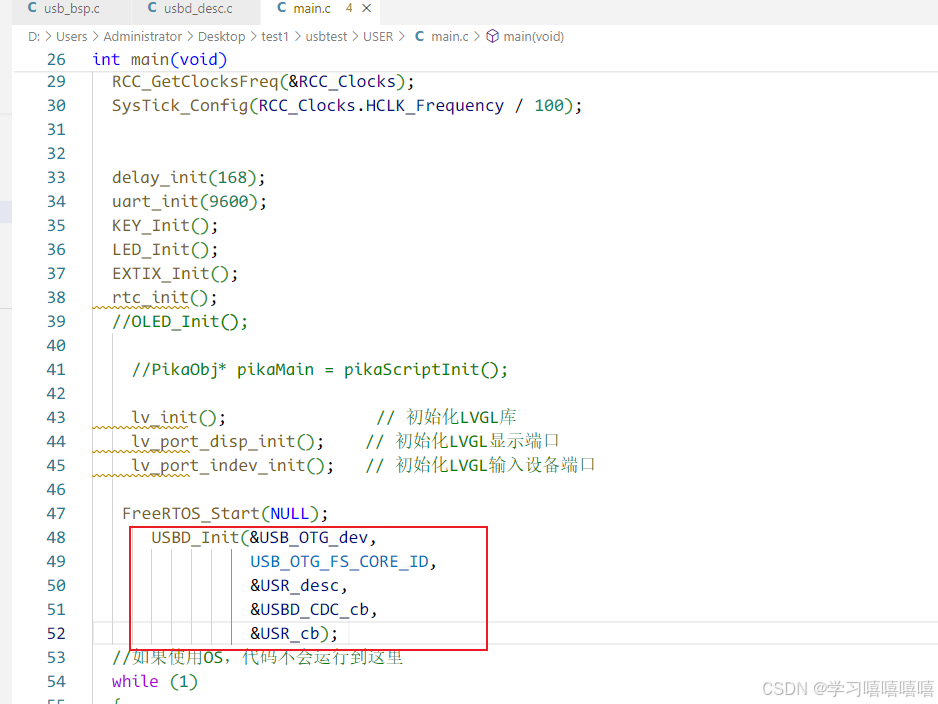The height and width of the screenshot is (704, 938).
Task: Click the CSDN watermark link
Action: [846, 689]
